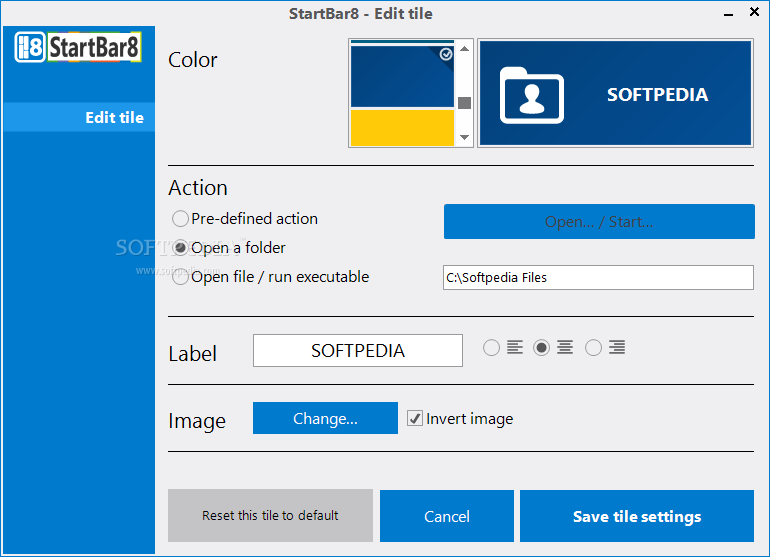Click the Change... image button
The width and height of the screenshot is (770, 557).
click(x=325, y=418)
